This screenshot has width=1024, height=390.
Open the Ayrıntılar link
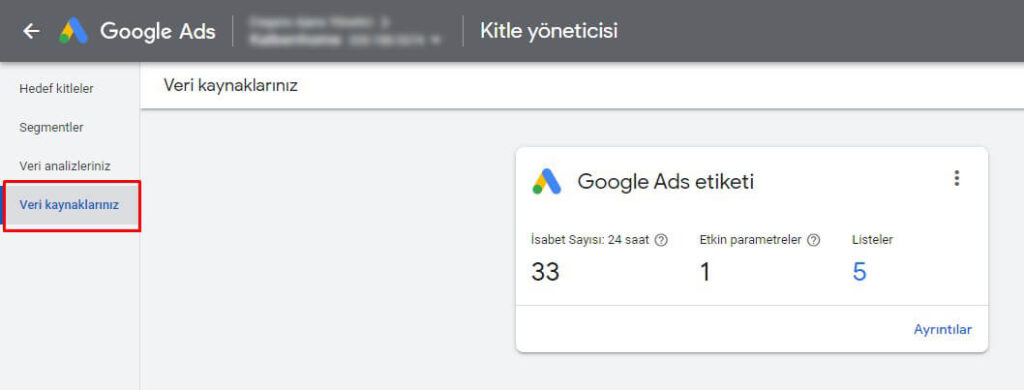point(942,329)
